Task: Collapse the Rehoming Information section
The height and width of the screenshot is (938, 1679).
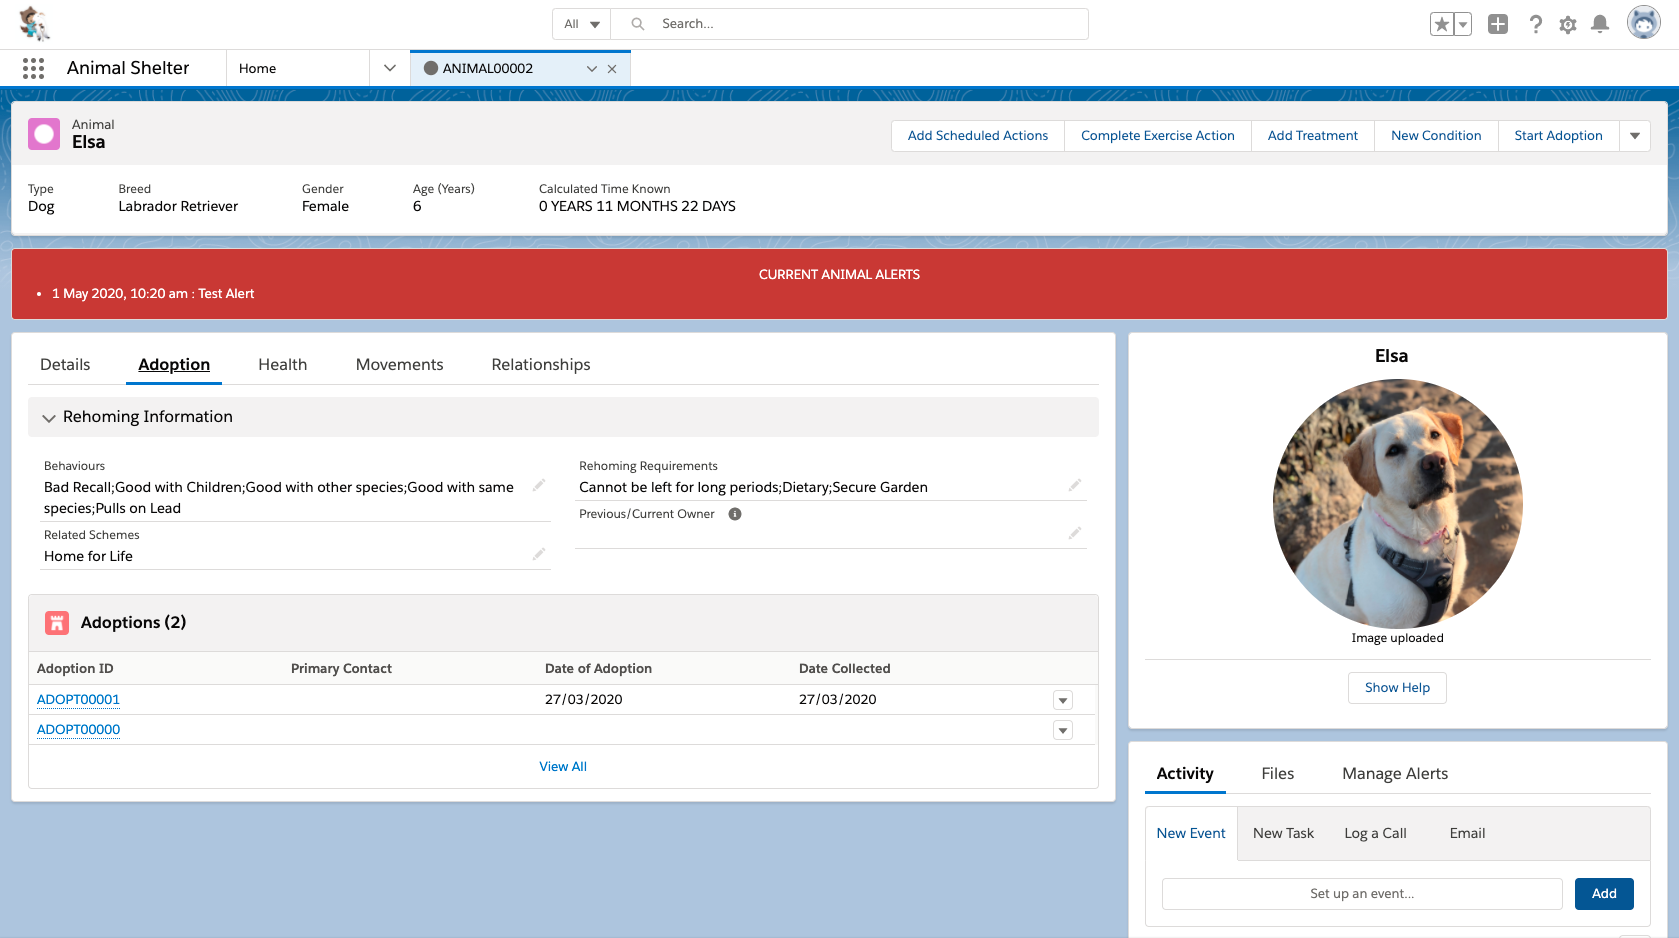Action: (49, 417)
